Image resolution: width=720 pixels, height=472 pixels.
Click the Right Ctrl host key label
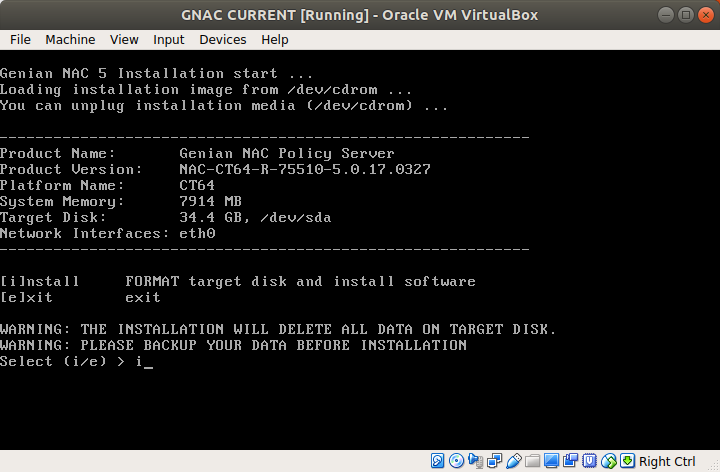point(667,461)
